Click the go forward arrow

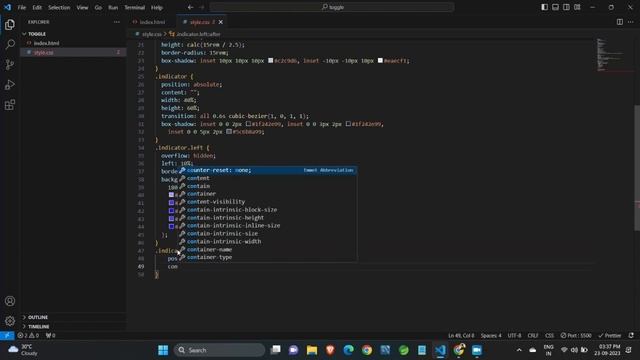coord(202,7)
